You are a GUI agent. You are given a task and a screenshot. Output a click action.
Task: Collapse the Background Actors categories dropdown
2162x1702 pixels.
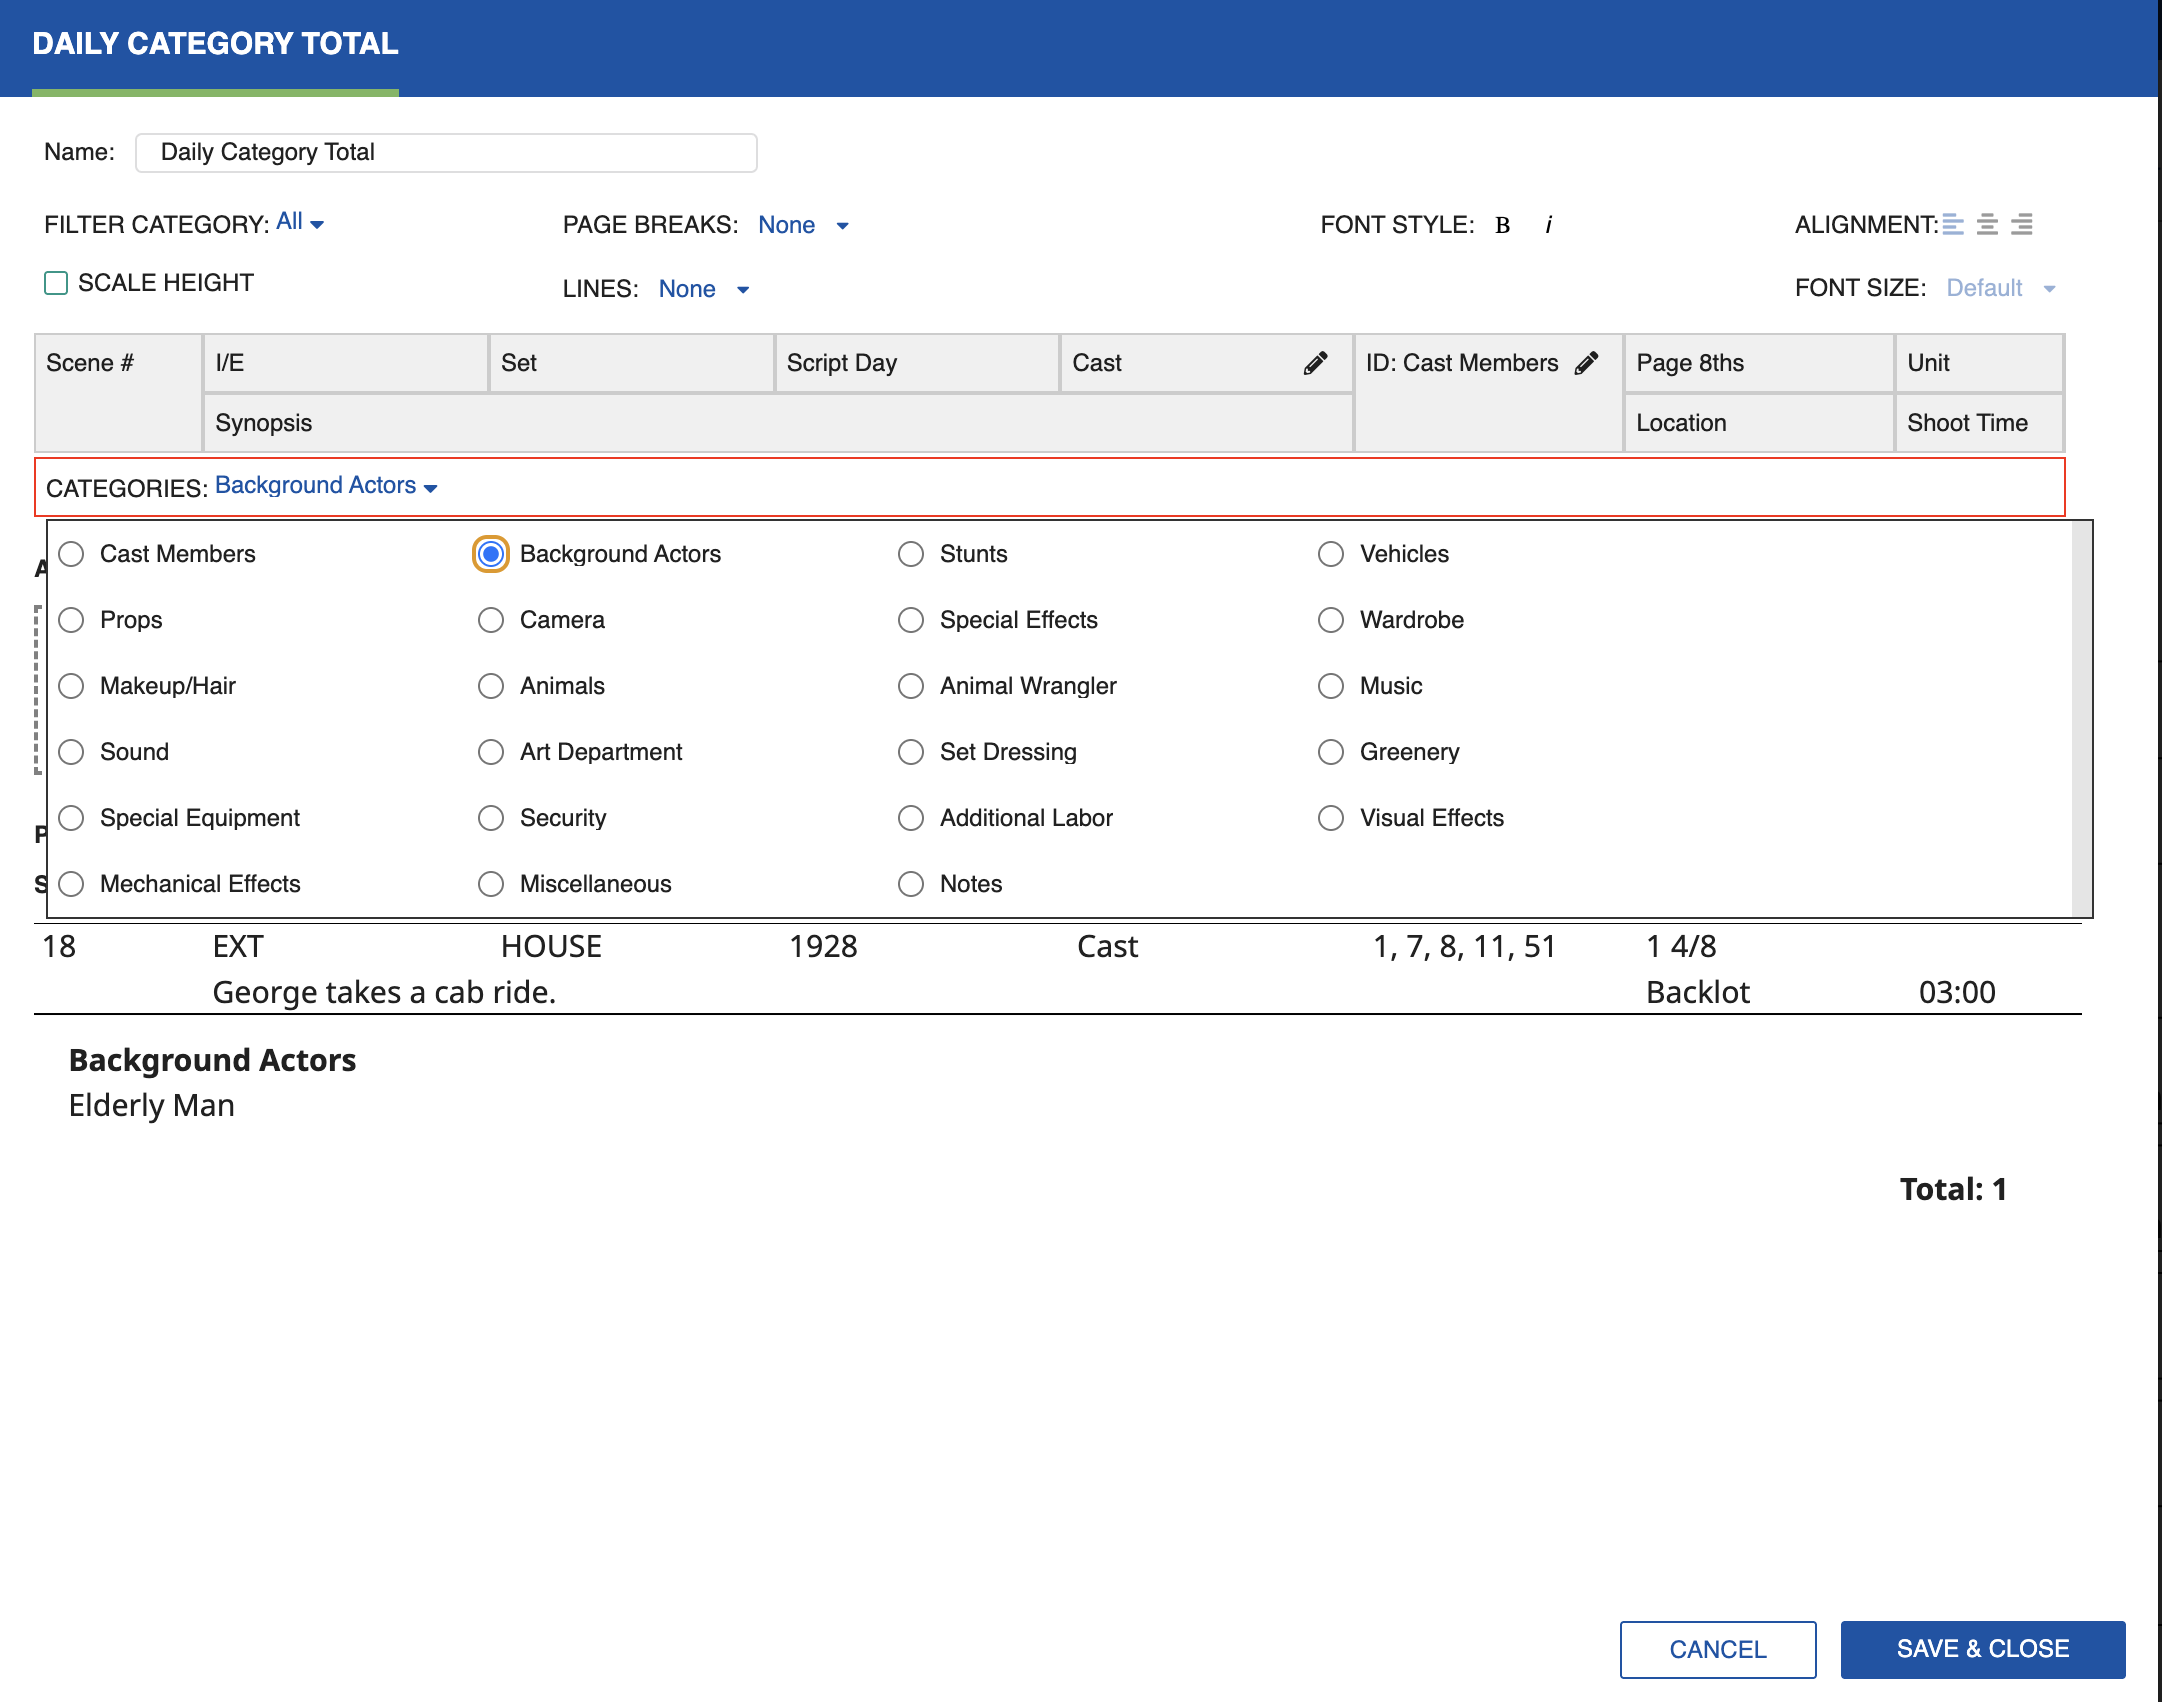pos(322,485)
